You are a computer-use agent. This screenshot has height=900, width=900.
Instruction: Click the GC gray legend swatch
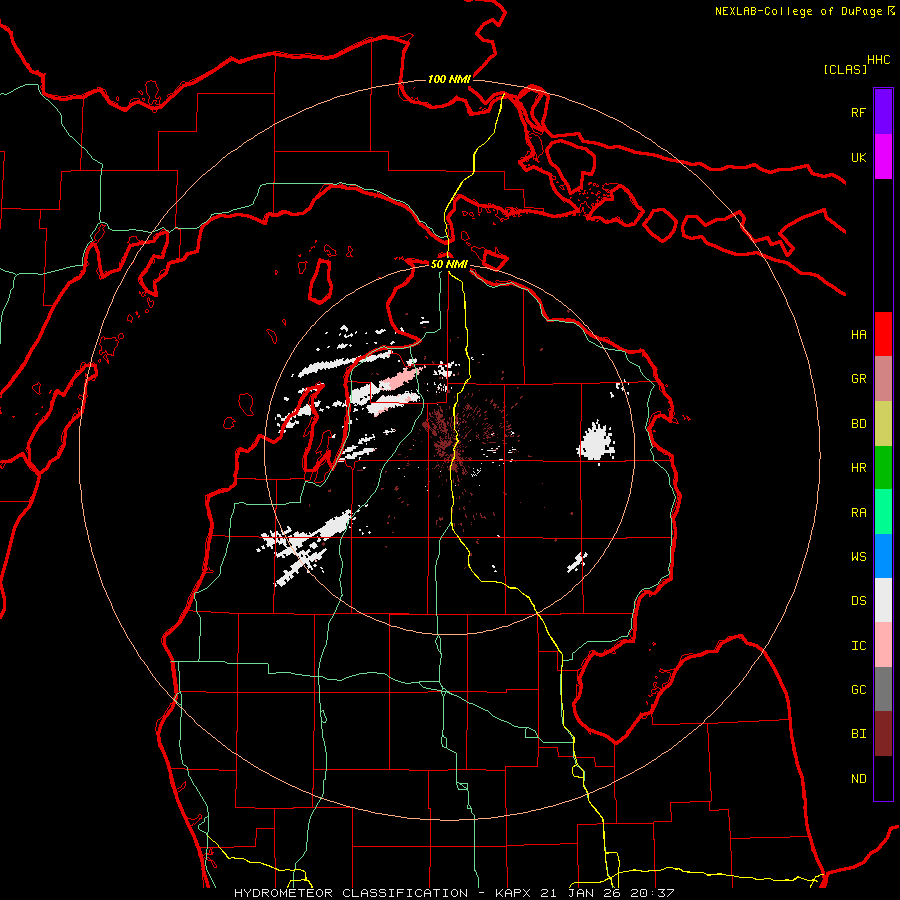coord(883,689)
